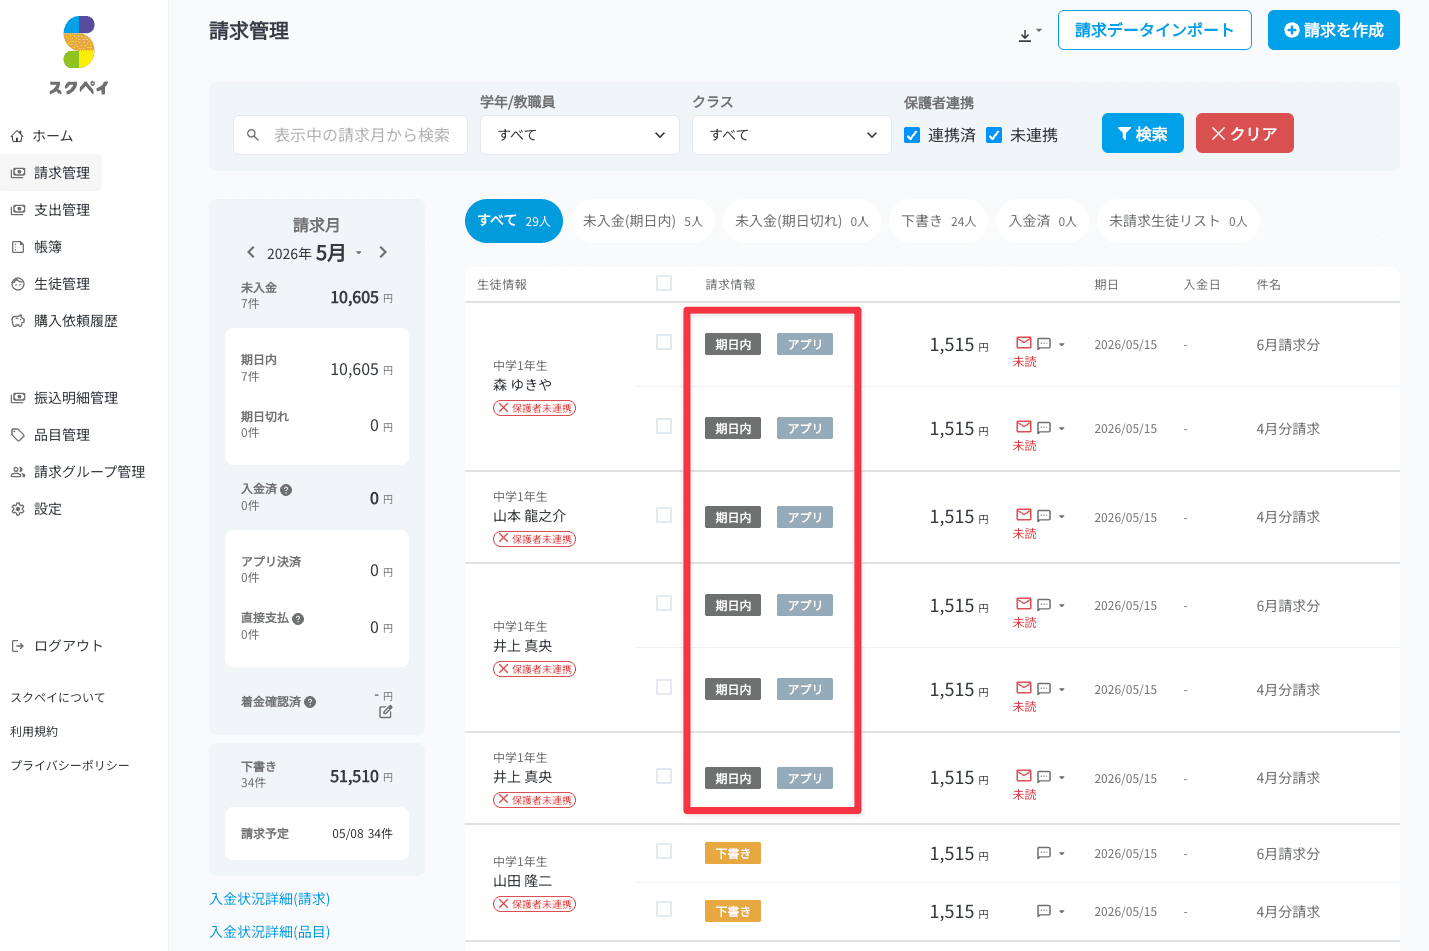Click comment icon on 山本 龍之介 row
The height and width of the screenshot is (951, 1429).
click(x=1044, y=516)
